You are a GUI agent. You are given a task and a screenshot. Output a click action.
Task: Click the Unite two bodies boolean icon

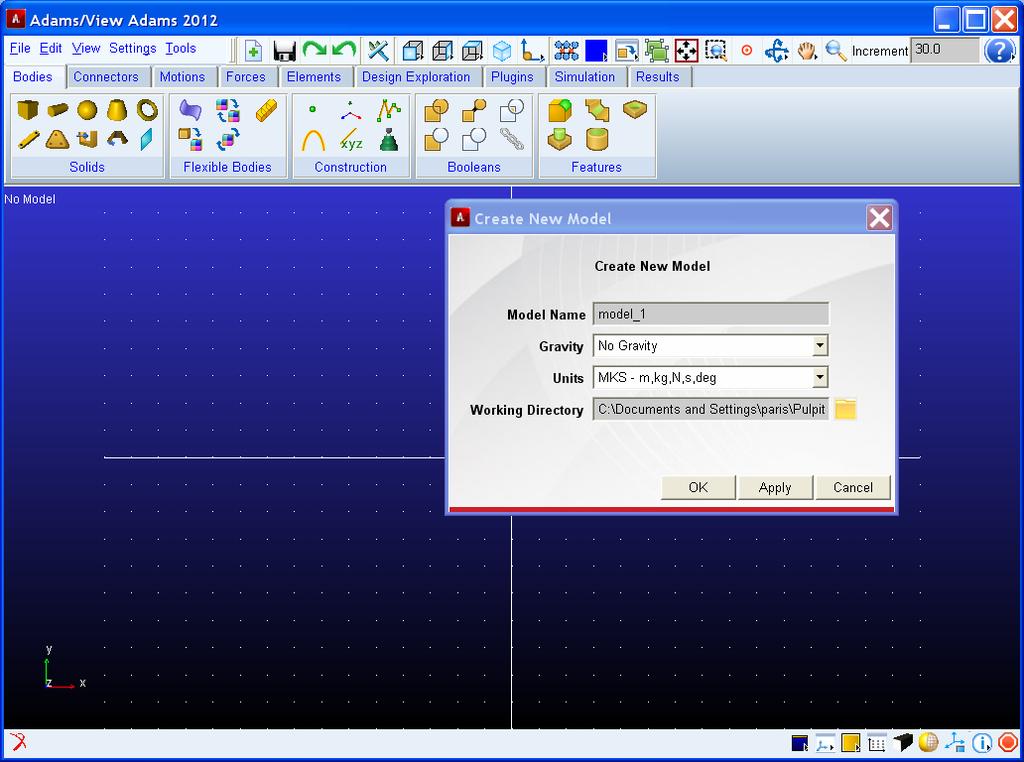pos(436,110)
